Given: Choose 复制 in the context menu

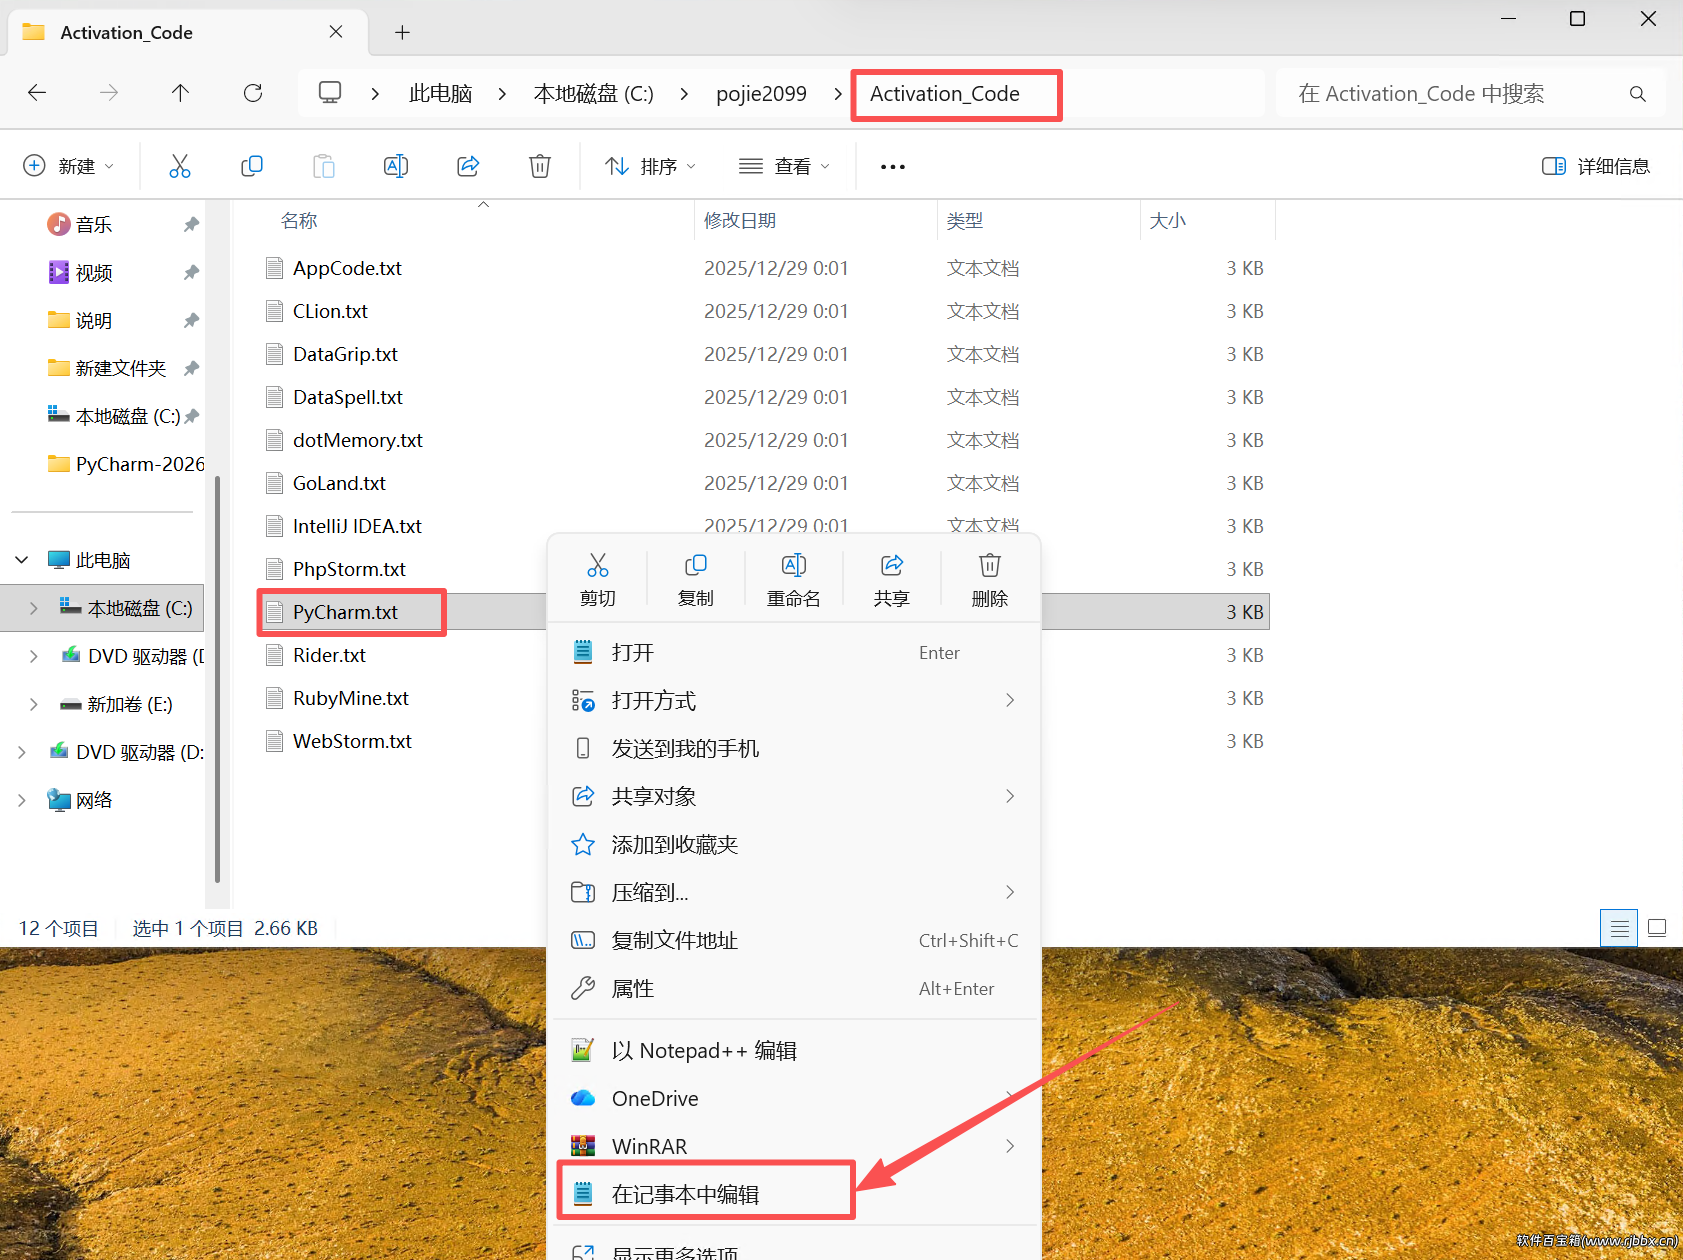Looking at the screenshot, I should point(696,580).
